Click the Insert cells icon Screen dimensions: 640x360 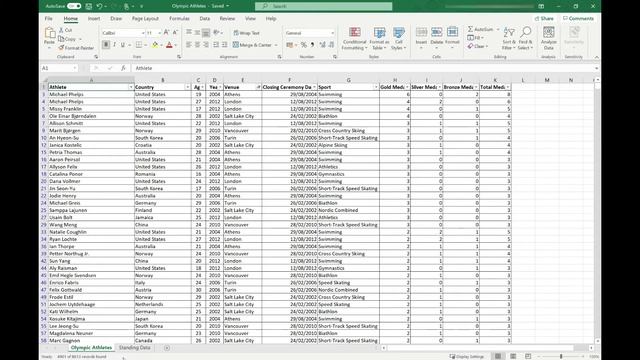click(421, 32)
